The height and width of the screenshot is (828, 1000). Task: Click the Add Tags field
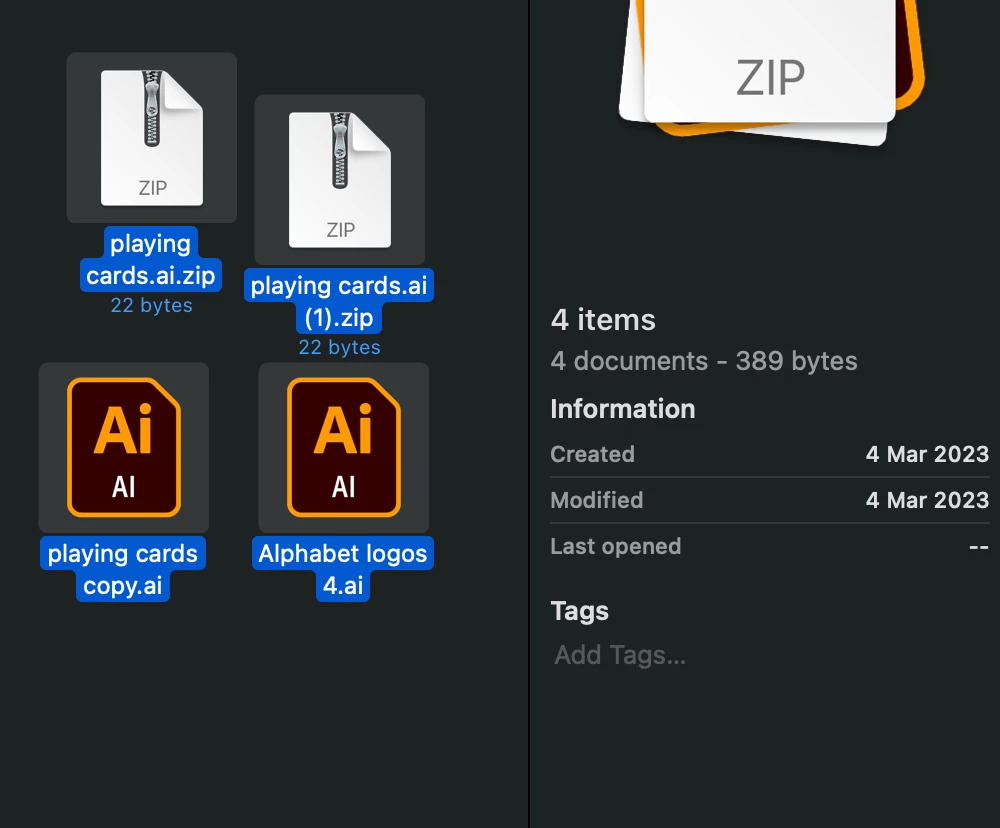click(x=620, y=655)
